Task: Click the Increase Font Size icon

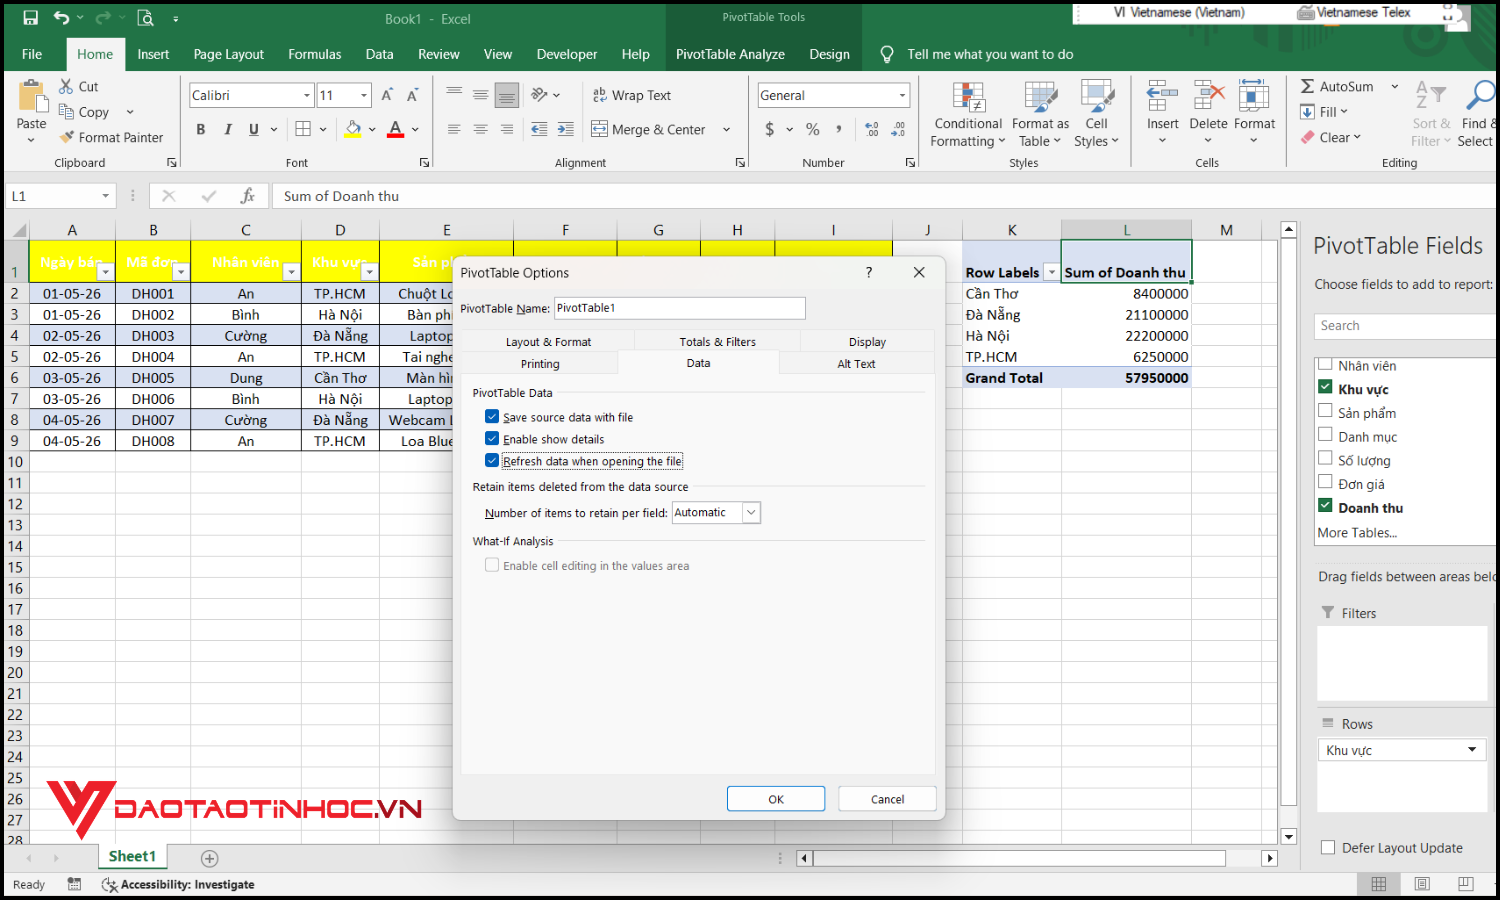Action: click(x=387, y=95)
